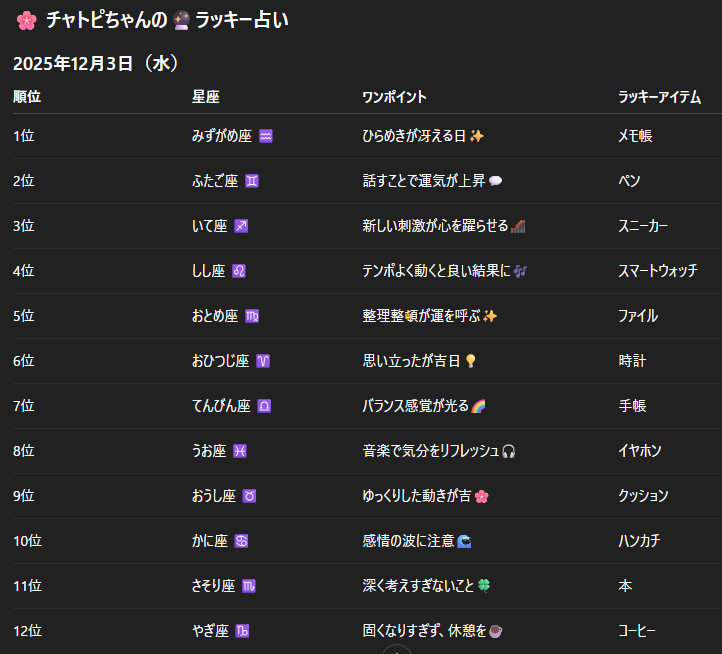Click the light bulb emoji in the 6位 row

pos(471,361)
